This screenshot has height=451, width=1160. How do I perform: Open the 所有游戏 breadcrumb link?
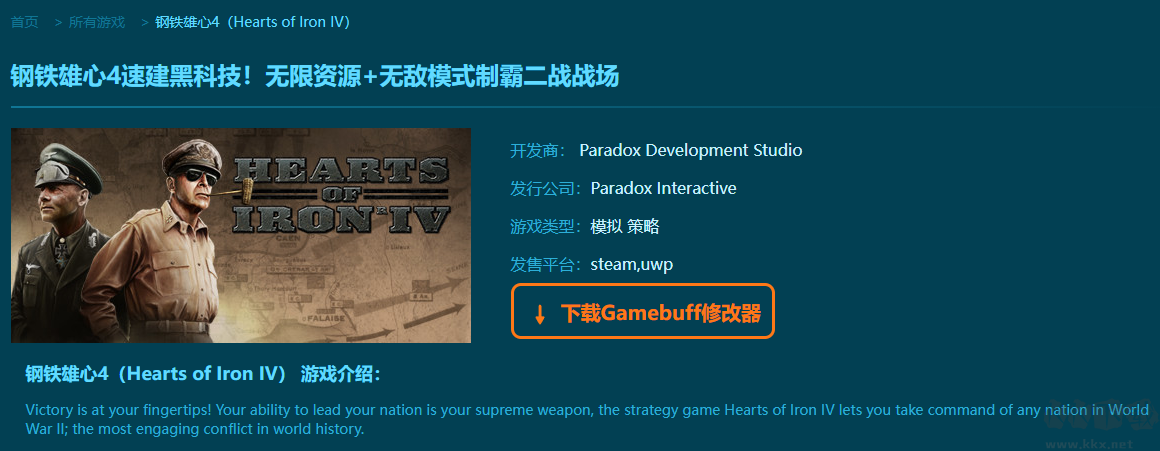pos(97,22)
